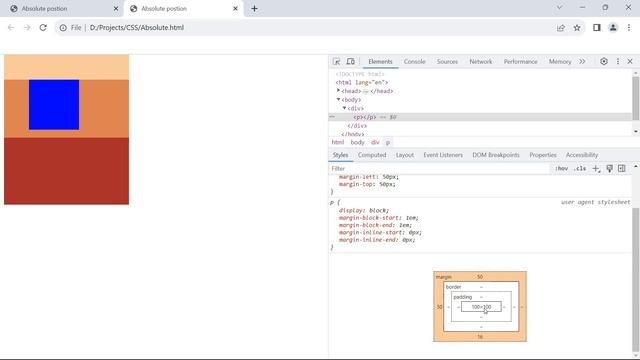Collapse the div element node
The width and height of the screenshot is (640, 360).
[344, 108]
